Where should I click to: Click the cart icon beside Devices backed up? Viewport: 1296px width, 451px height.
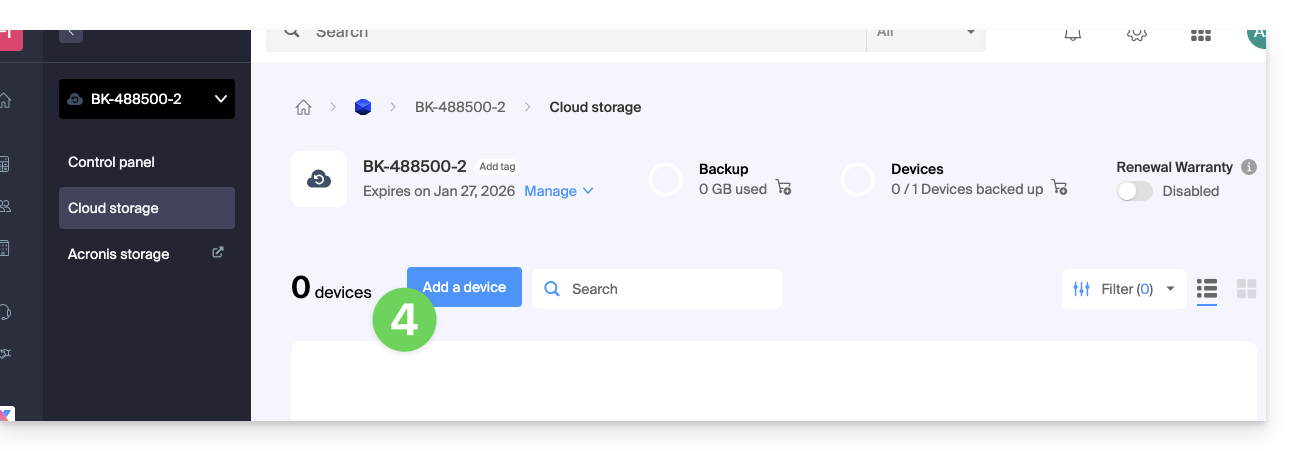coord(1060,188)
